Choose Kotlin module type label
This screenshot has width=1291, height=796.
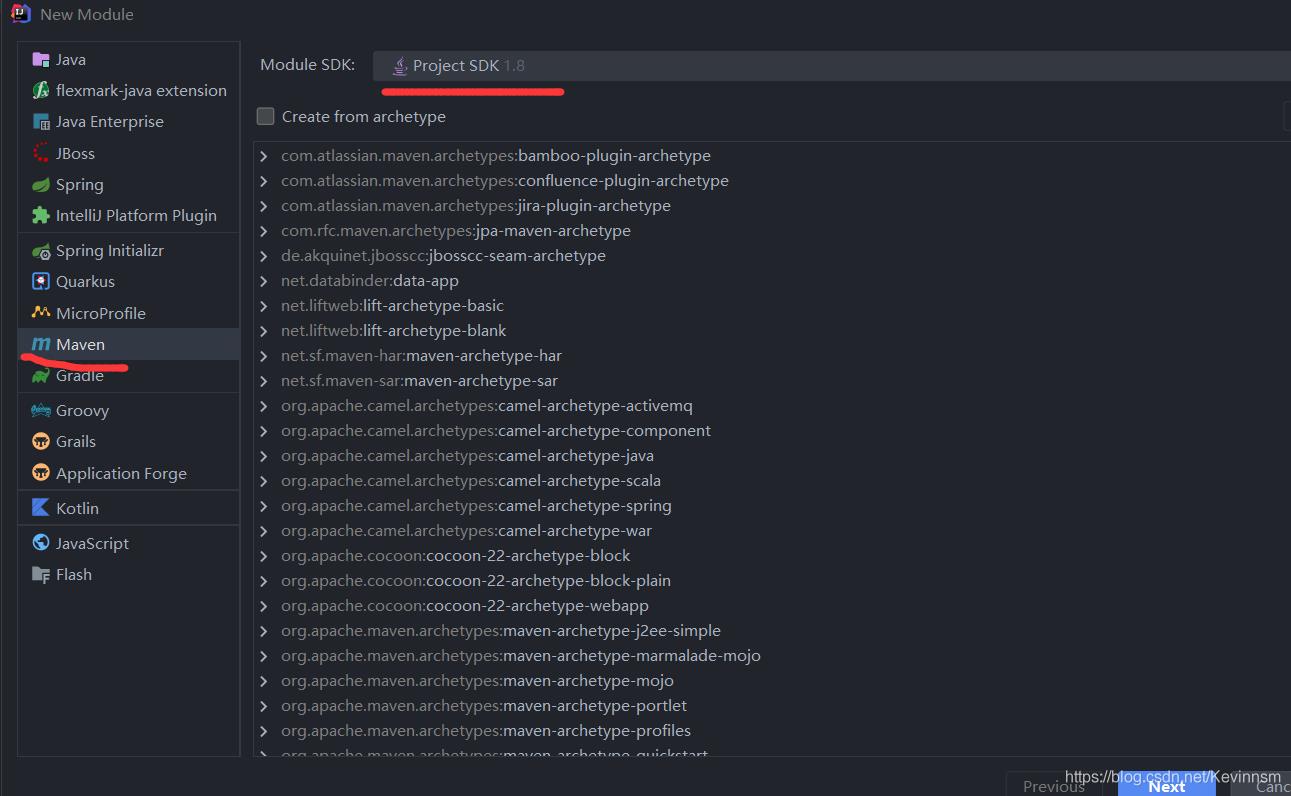point(77,508)
